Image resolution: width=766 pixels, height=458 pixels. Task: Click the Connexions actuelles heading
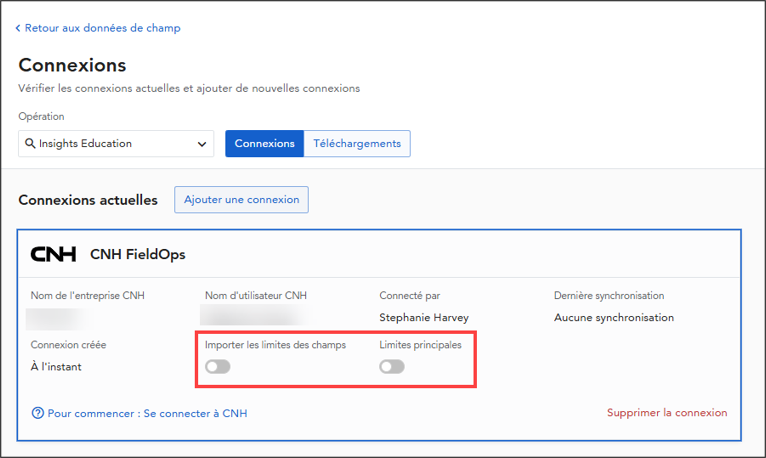(88, 200)
